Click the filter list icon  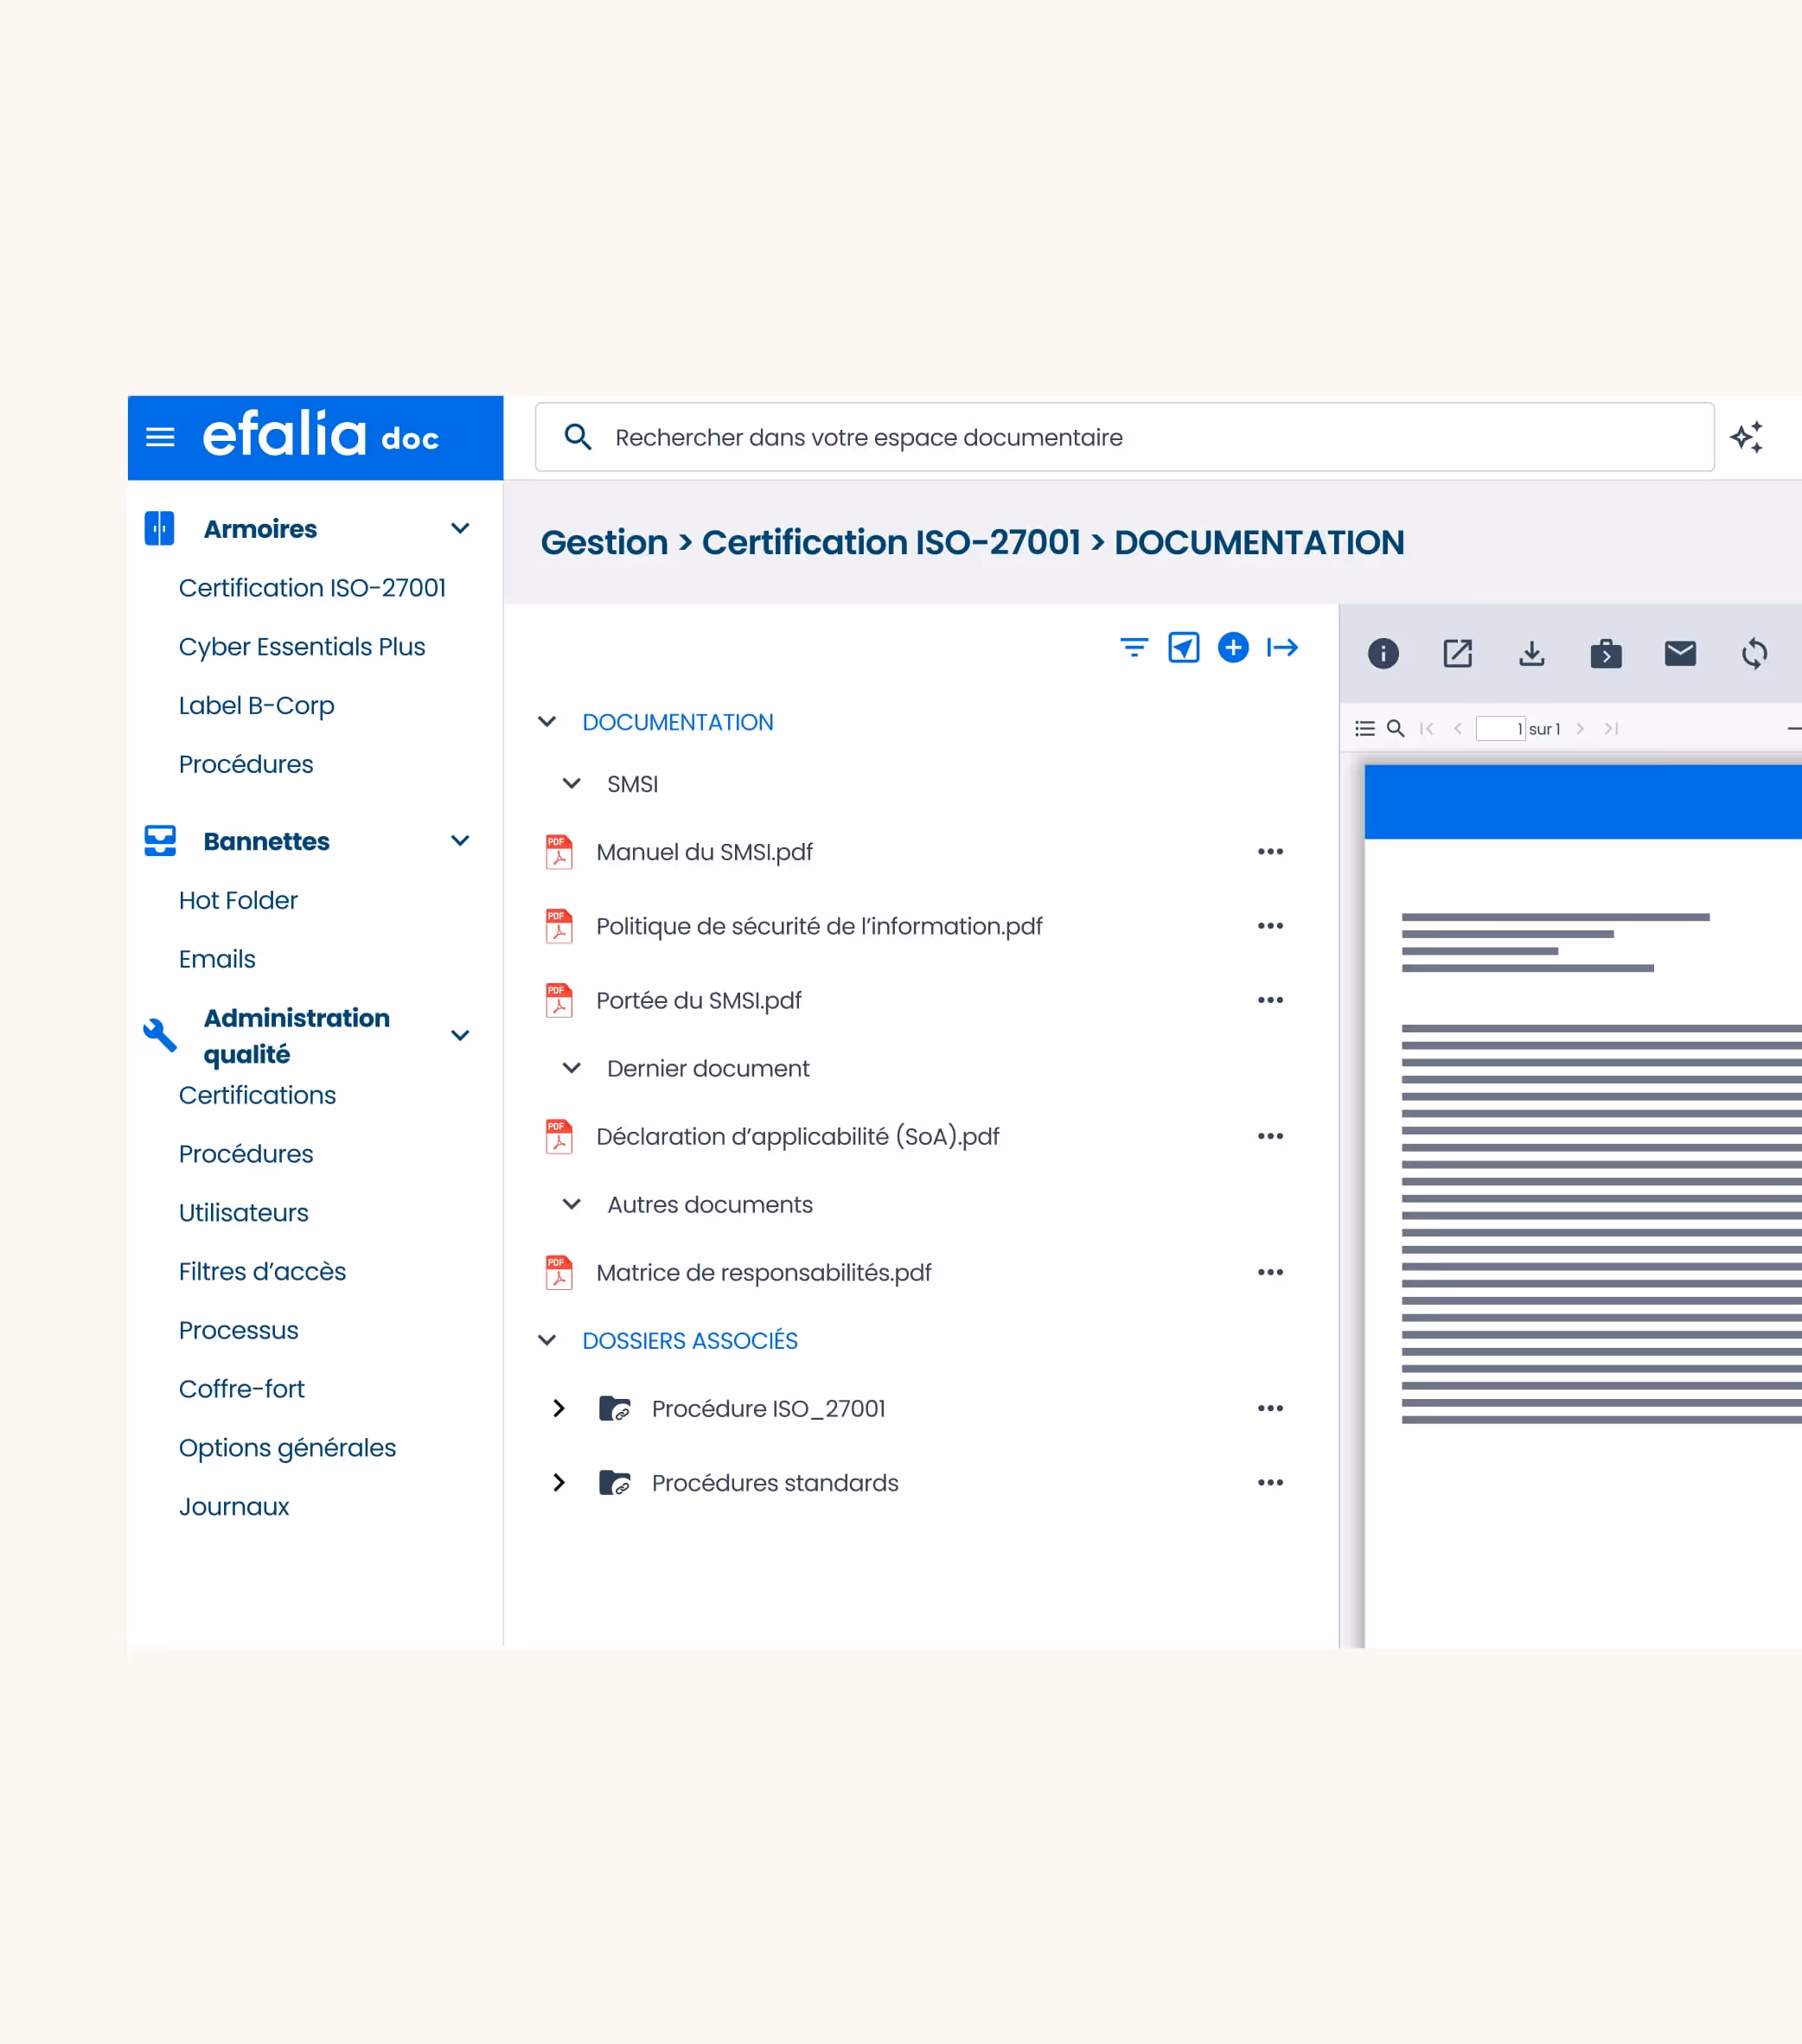[x=1134, y=648]
